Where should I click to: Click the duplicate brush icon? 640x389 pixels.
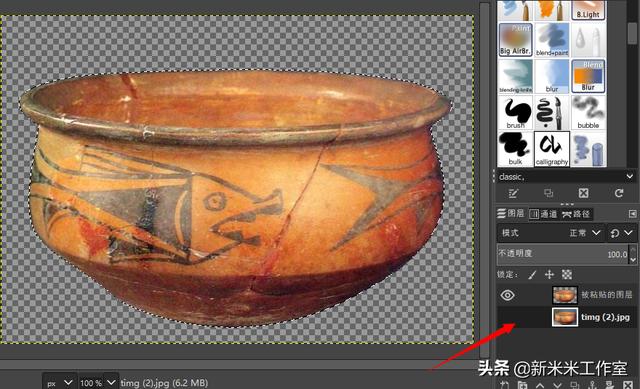pos(549,193)
